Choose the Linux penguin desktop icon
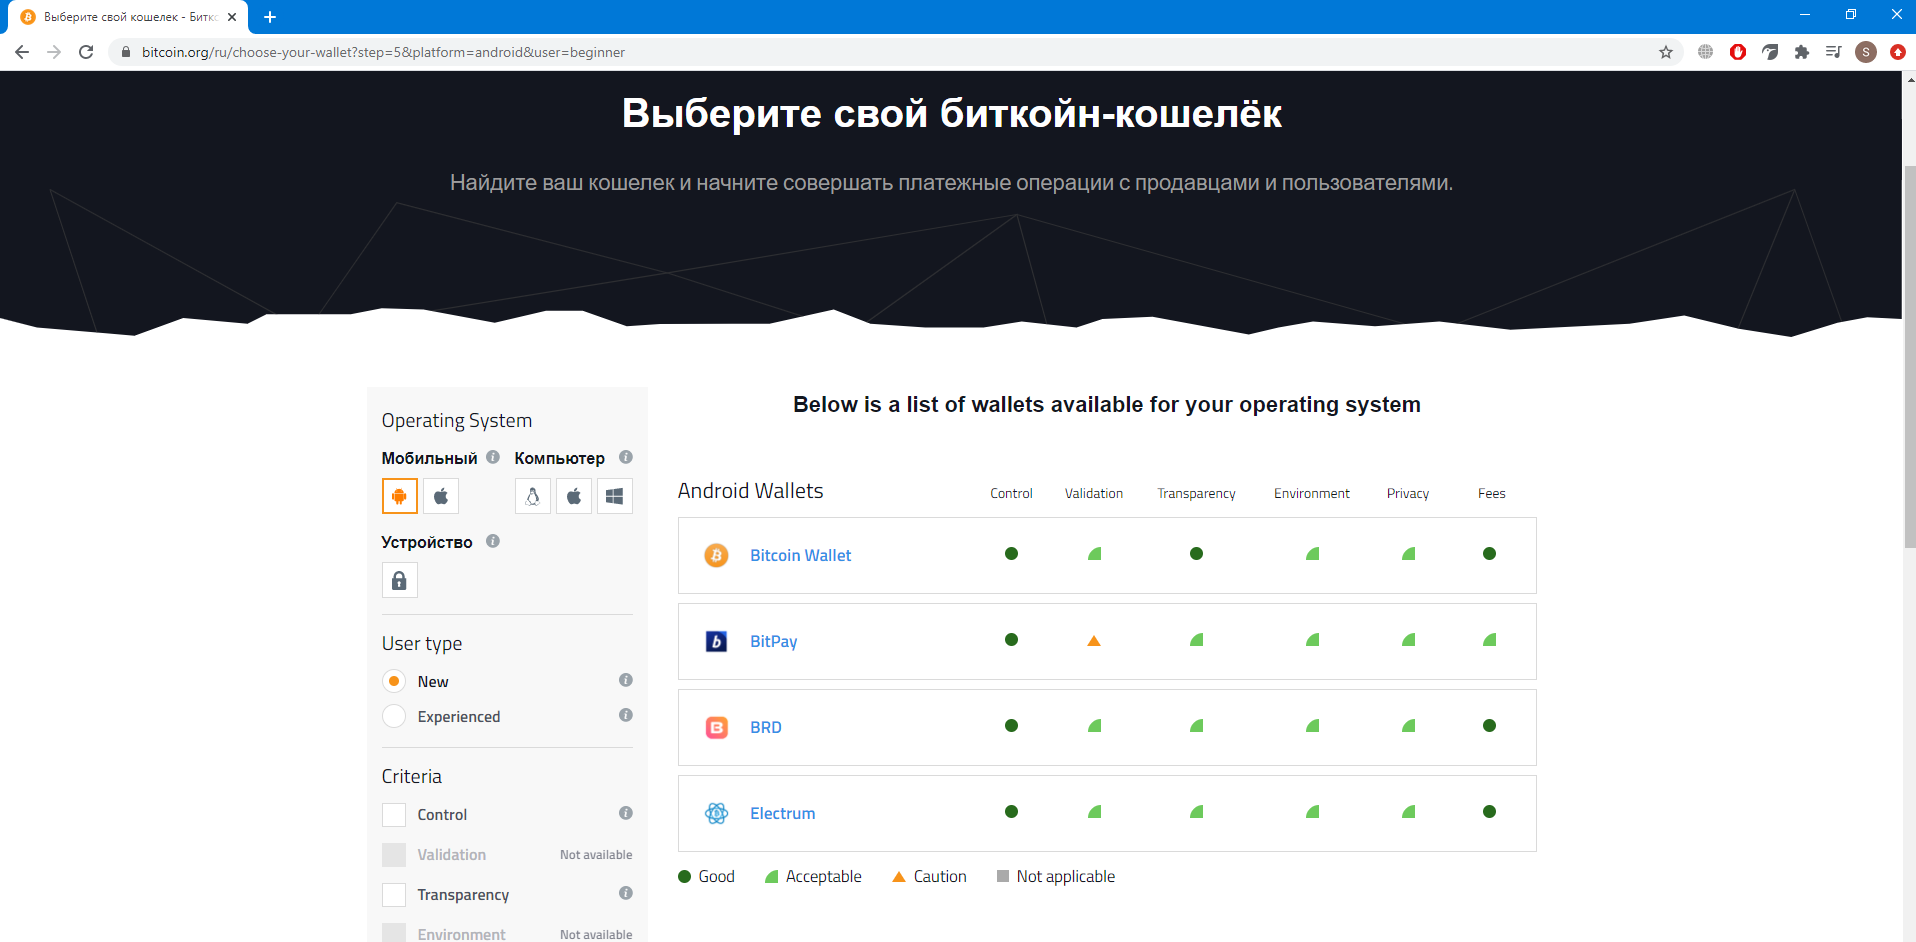Viewport: 1916px width, 942px height. pyautogui.click(x=533, y=496)
